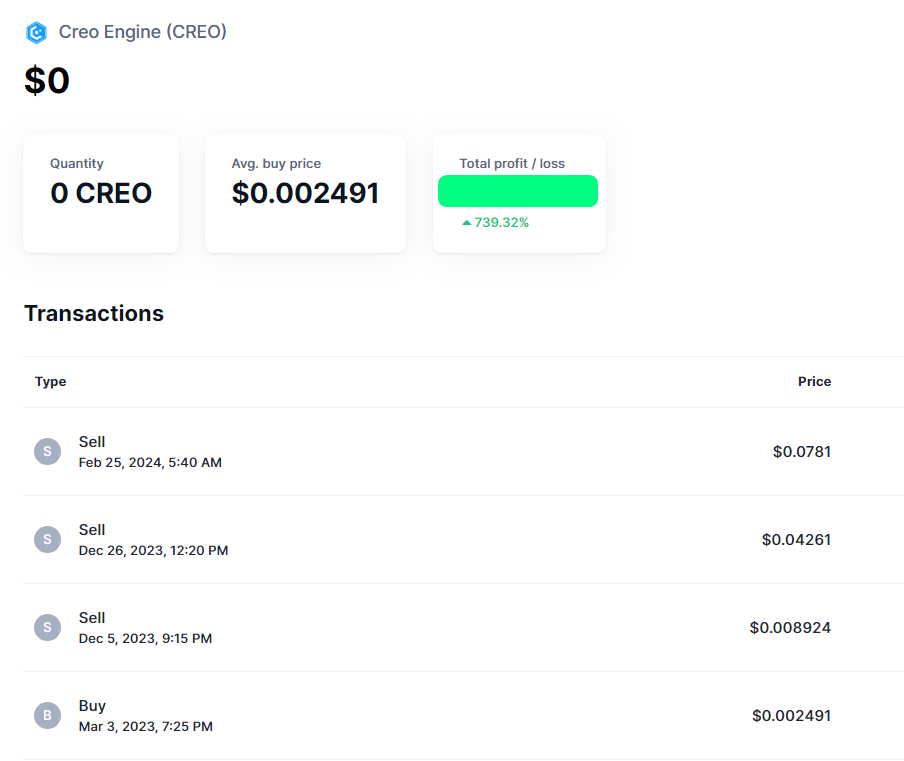
Task: Click the green upward triangle indicator
Action: click(466, 222)
